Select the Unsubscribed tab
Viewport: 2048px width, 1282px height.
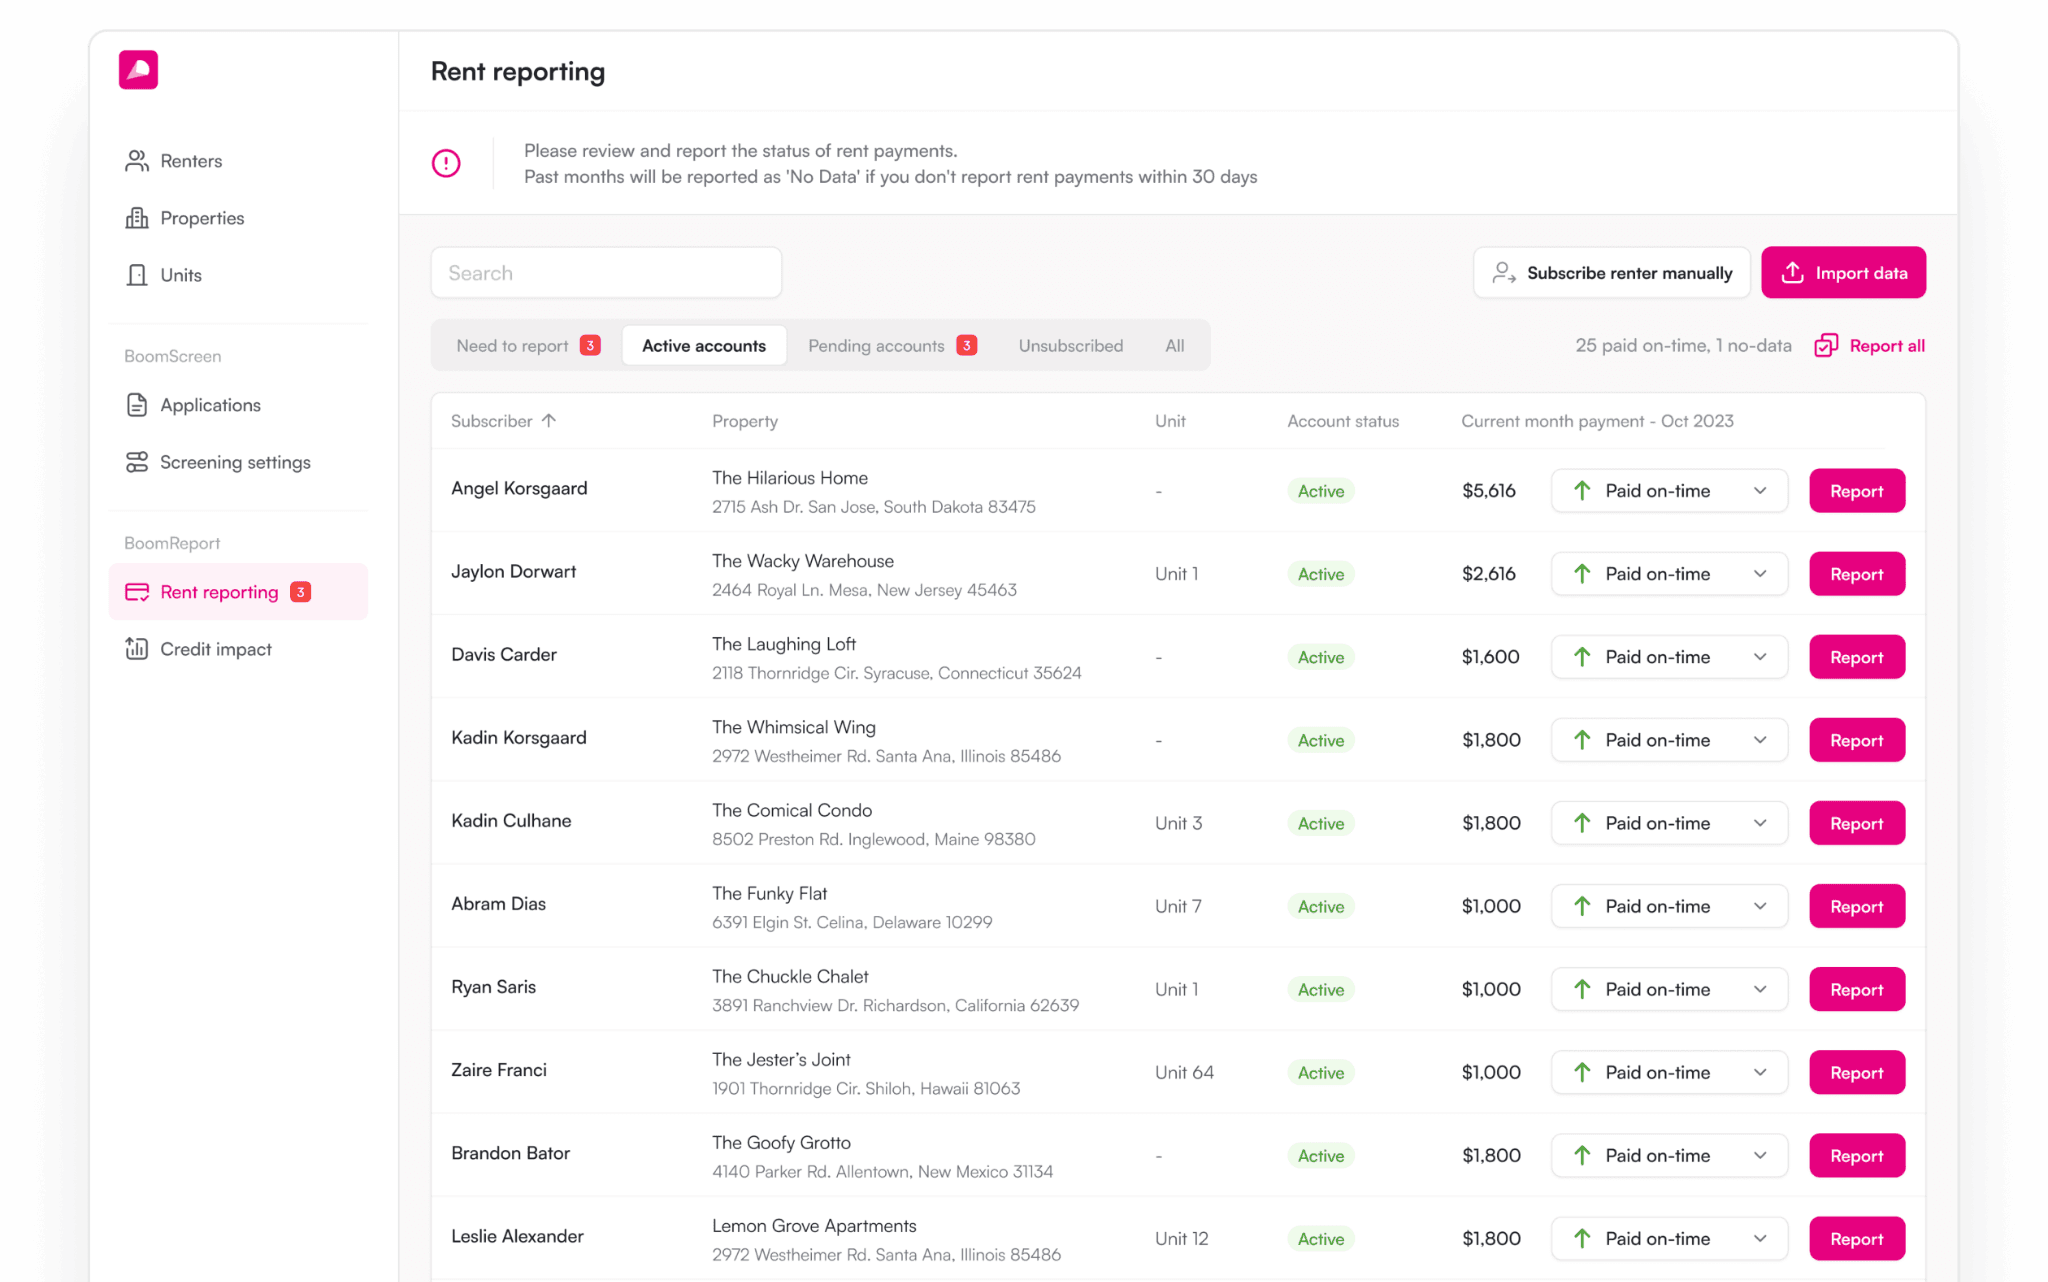coord(1070,346)
